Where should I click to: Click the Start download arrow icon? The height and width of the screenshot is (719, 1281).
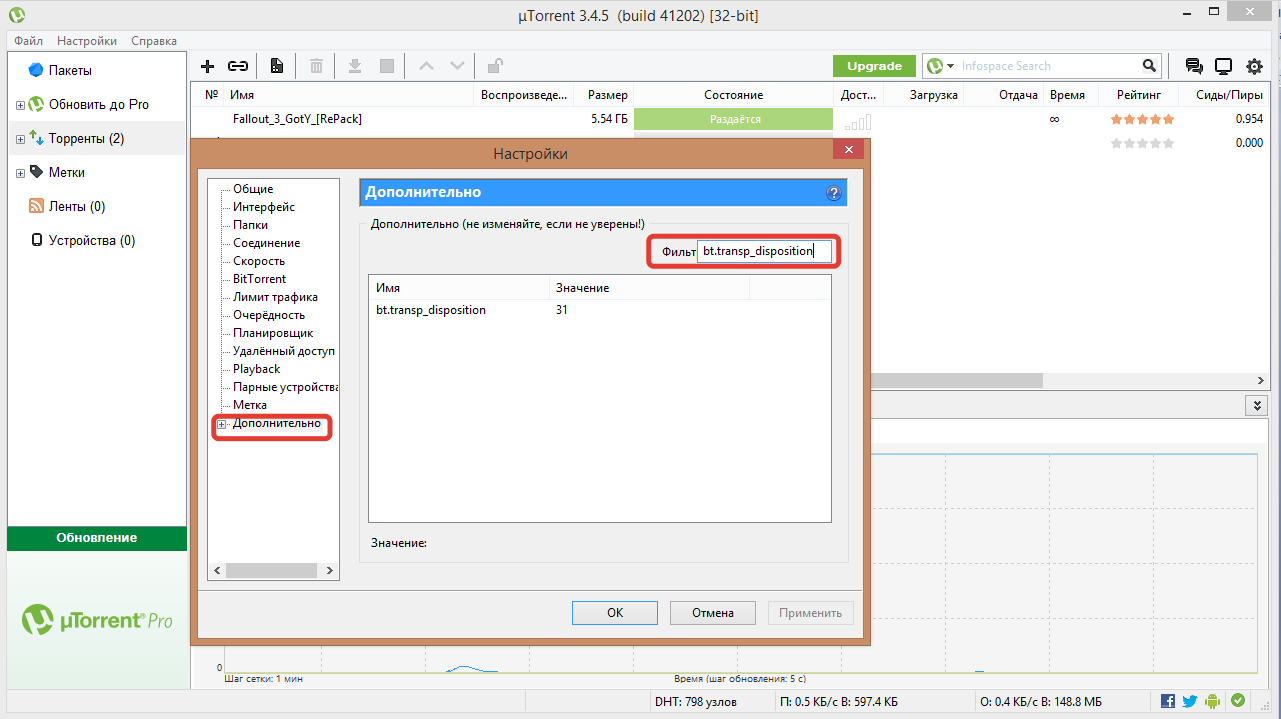pyautogui.click(x=354, y=66)
